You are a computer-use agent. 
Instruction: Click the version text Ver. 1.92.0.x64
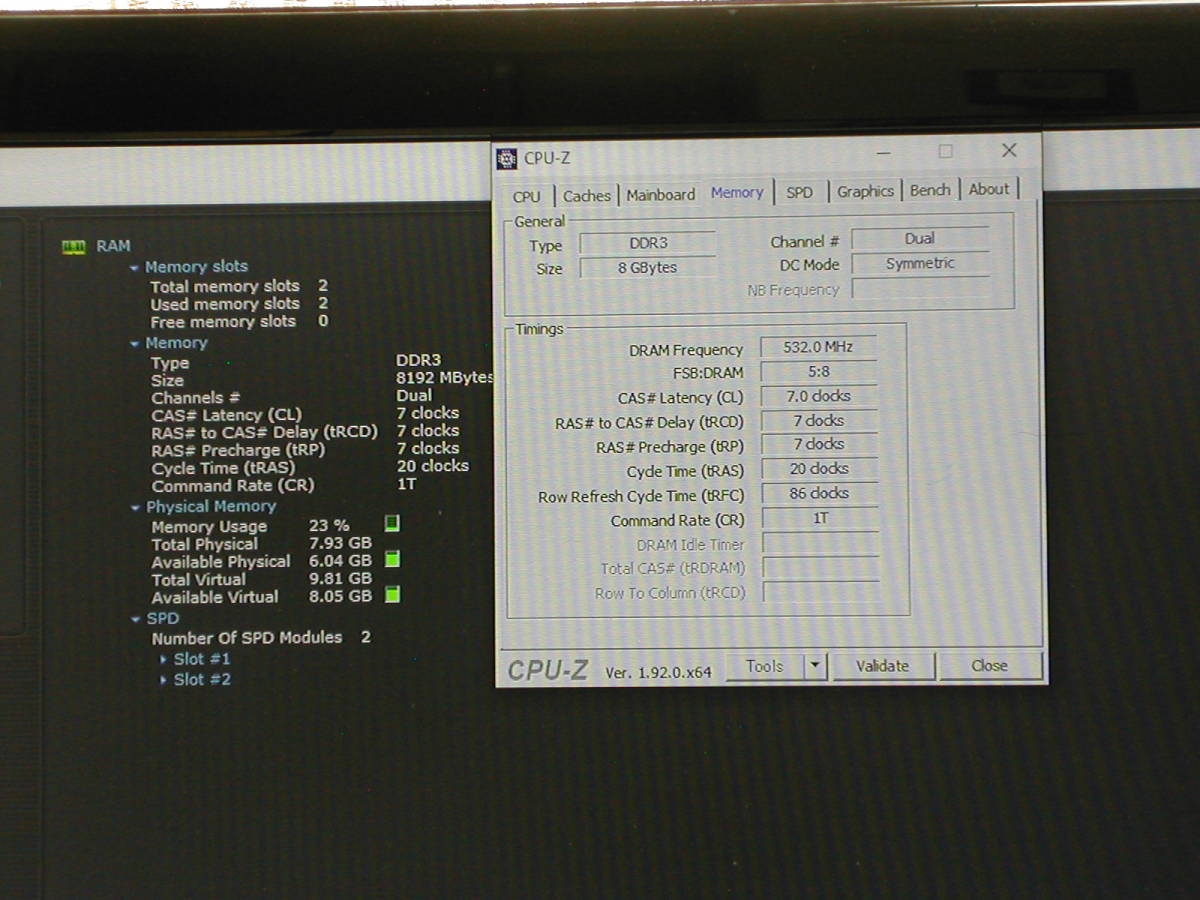(x=658, y=673)
